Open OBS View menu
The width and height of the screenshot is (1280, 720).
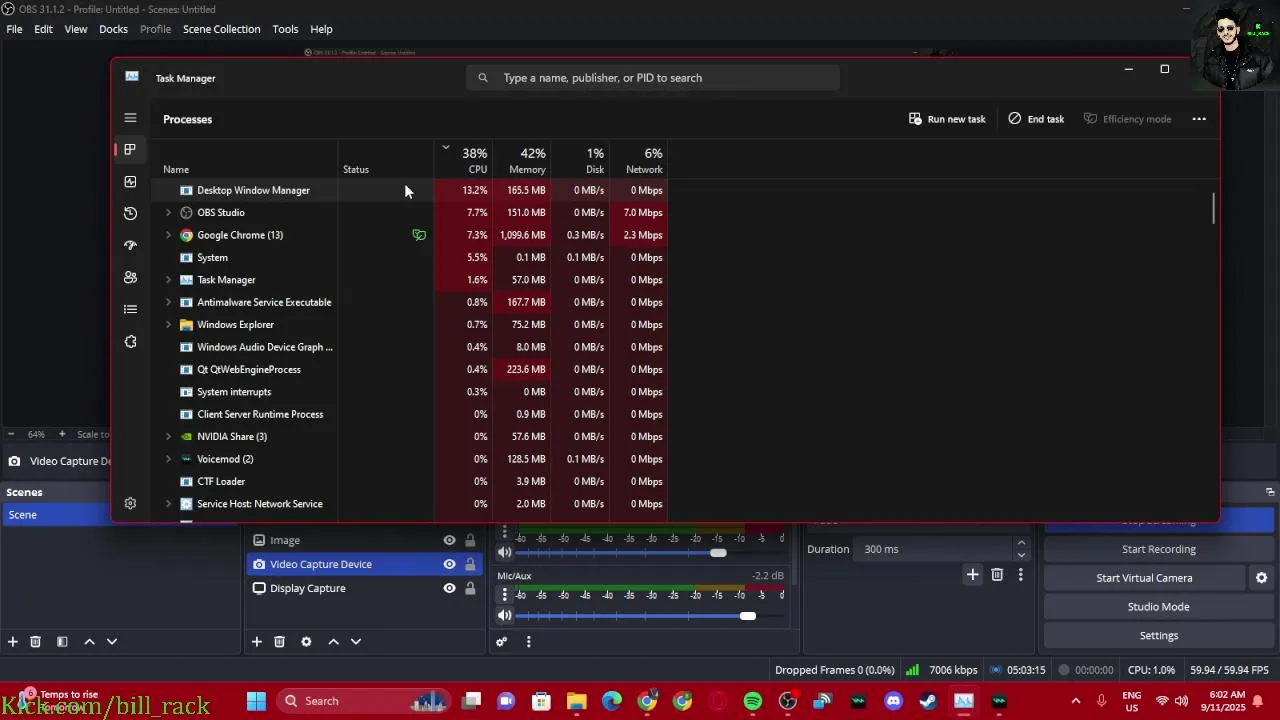tap(76, 29)
